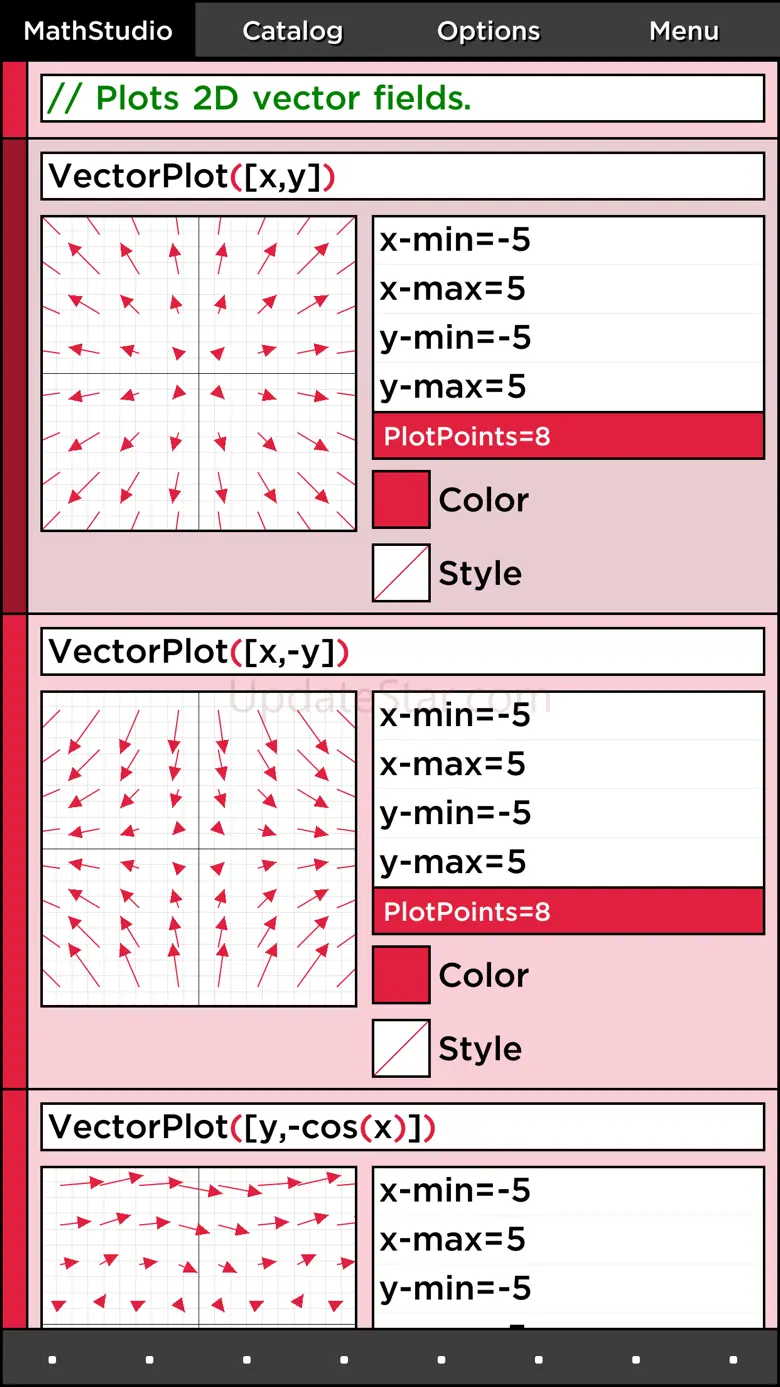Open the Catalog tab
The width and height of the screenshot is (780, 1387).
[x=292, y=31]
